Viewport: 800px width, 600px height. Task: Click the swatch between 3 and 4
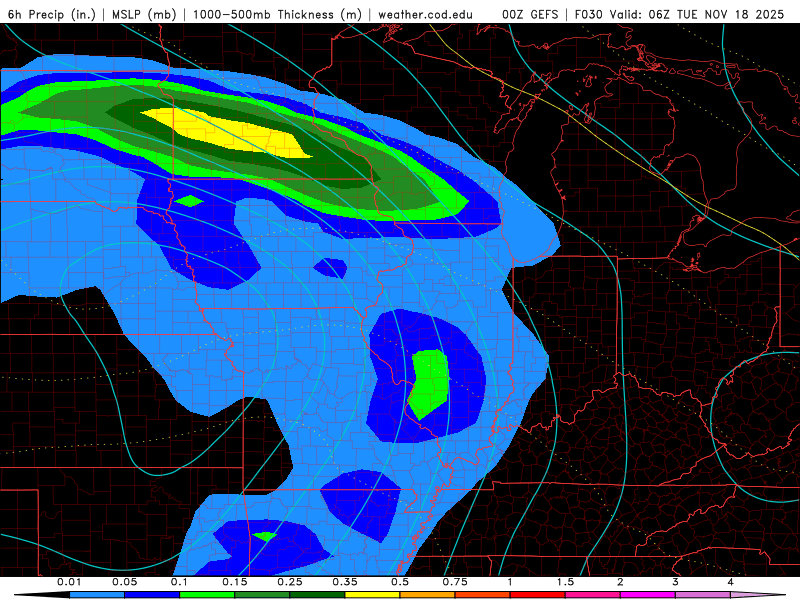(x=703, y=595)
